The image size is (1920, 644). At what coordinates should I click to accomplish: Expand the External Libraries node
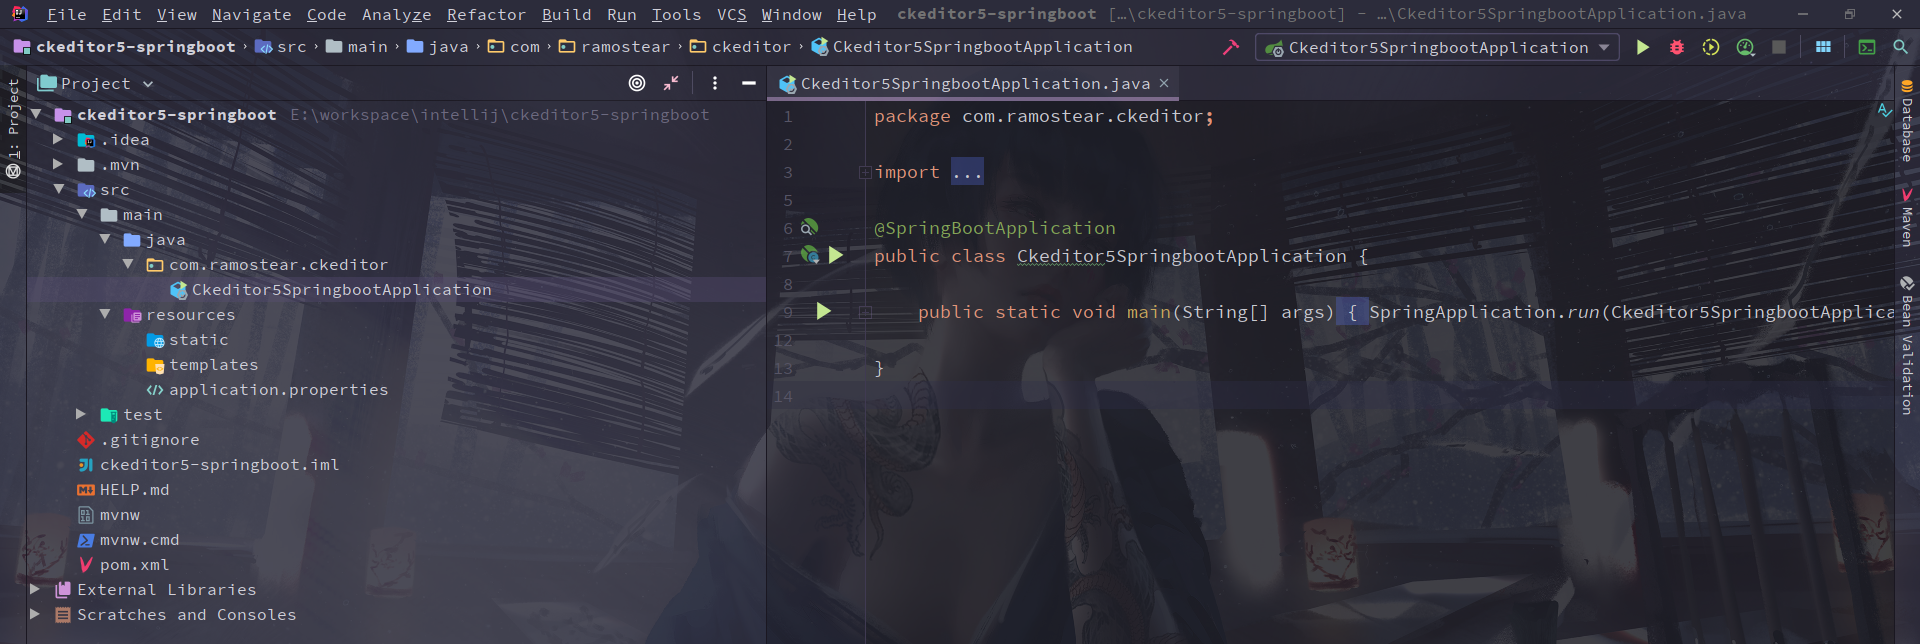click(x=36, y=589)
